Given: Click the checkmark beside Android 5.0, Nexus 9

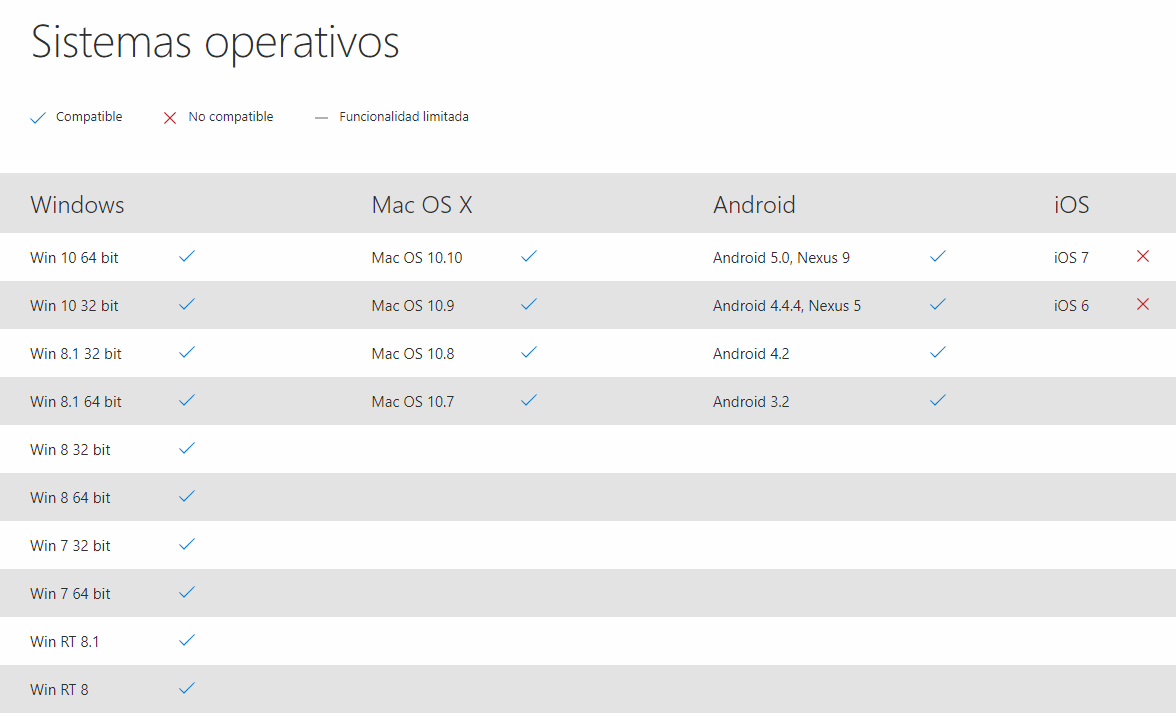Looking at the screenshot, I should coord(938,256).
